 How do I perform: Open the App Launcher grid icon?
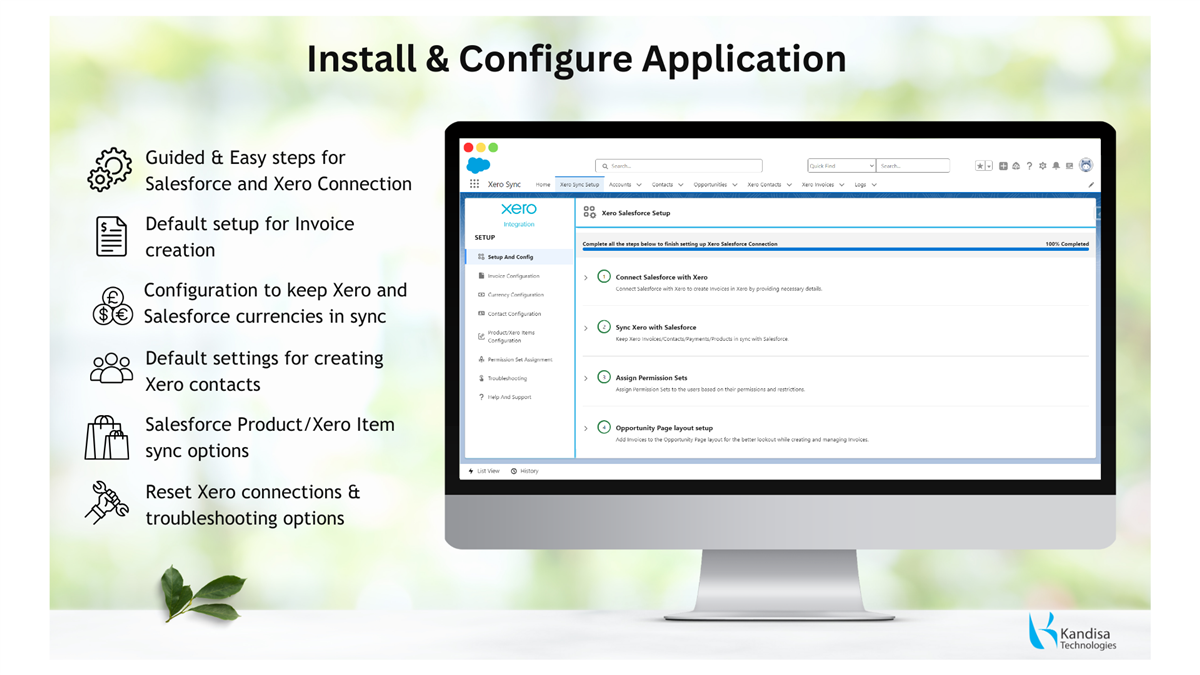(474, 185)
